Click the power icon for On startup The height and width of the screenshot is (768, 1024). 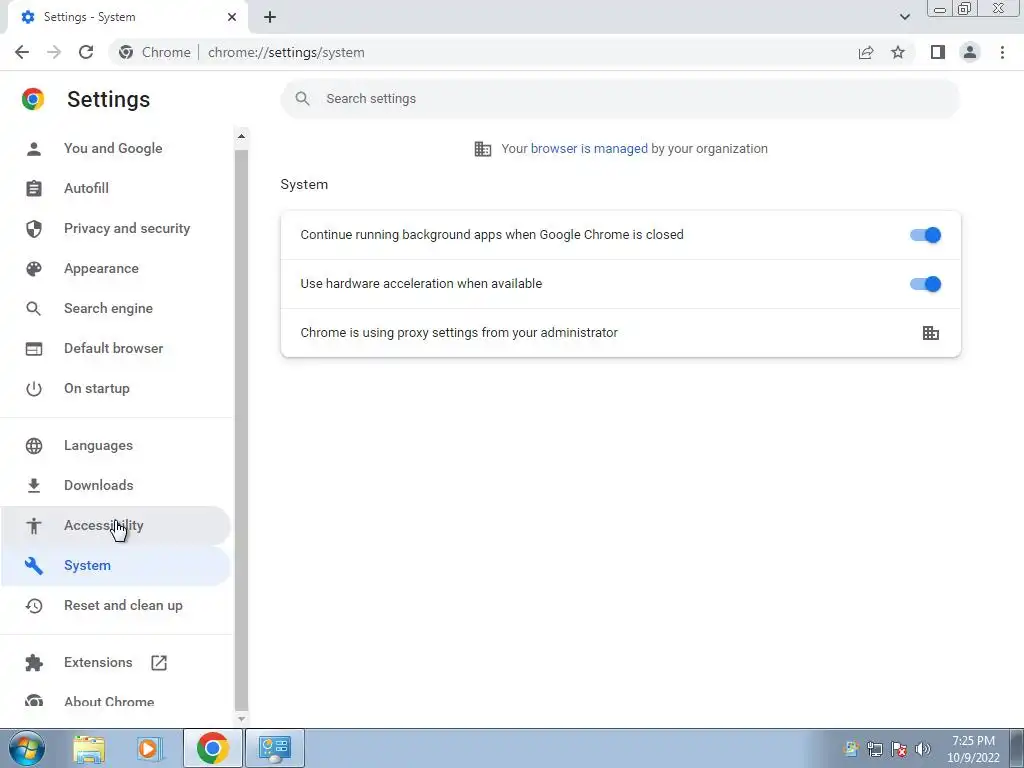click(34, 389)
